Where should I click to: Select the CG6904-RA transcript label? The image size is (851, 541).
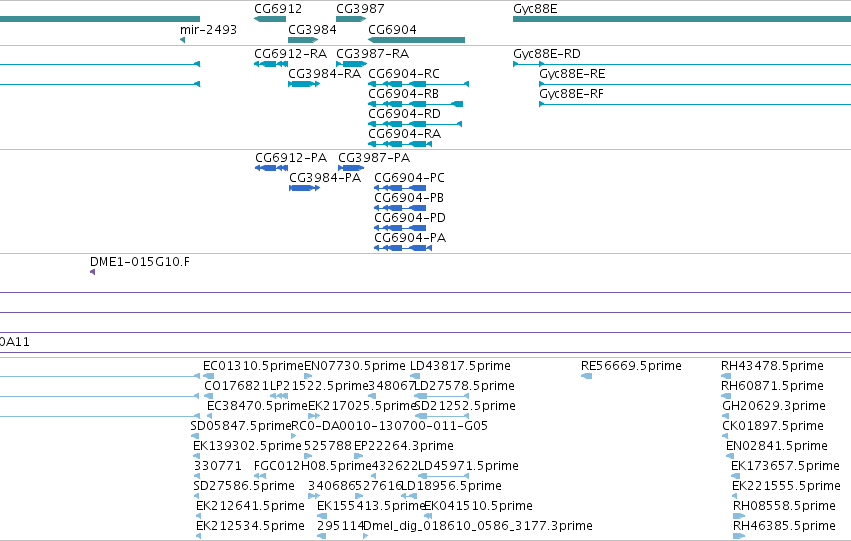404,134
